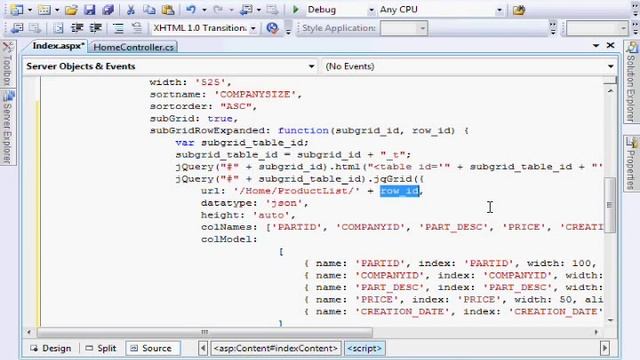Switch to the HomeController.cs tab
This screenshot has height=360, width=640.
[x=133, y=47]
